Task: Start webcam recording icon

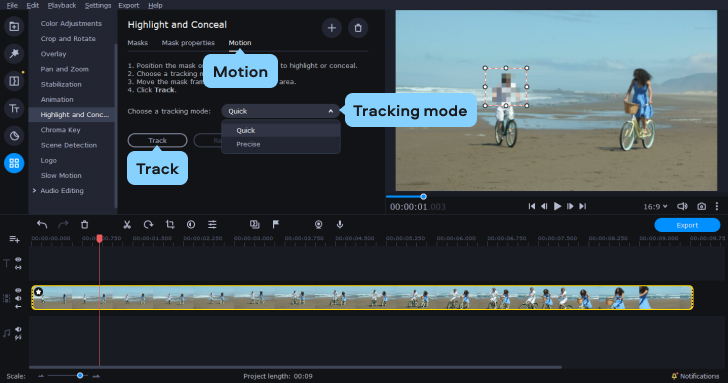Action: click(318, 225)
